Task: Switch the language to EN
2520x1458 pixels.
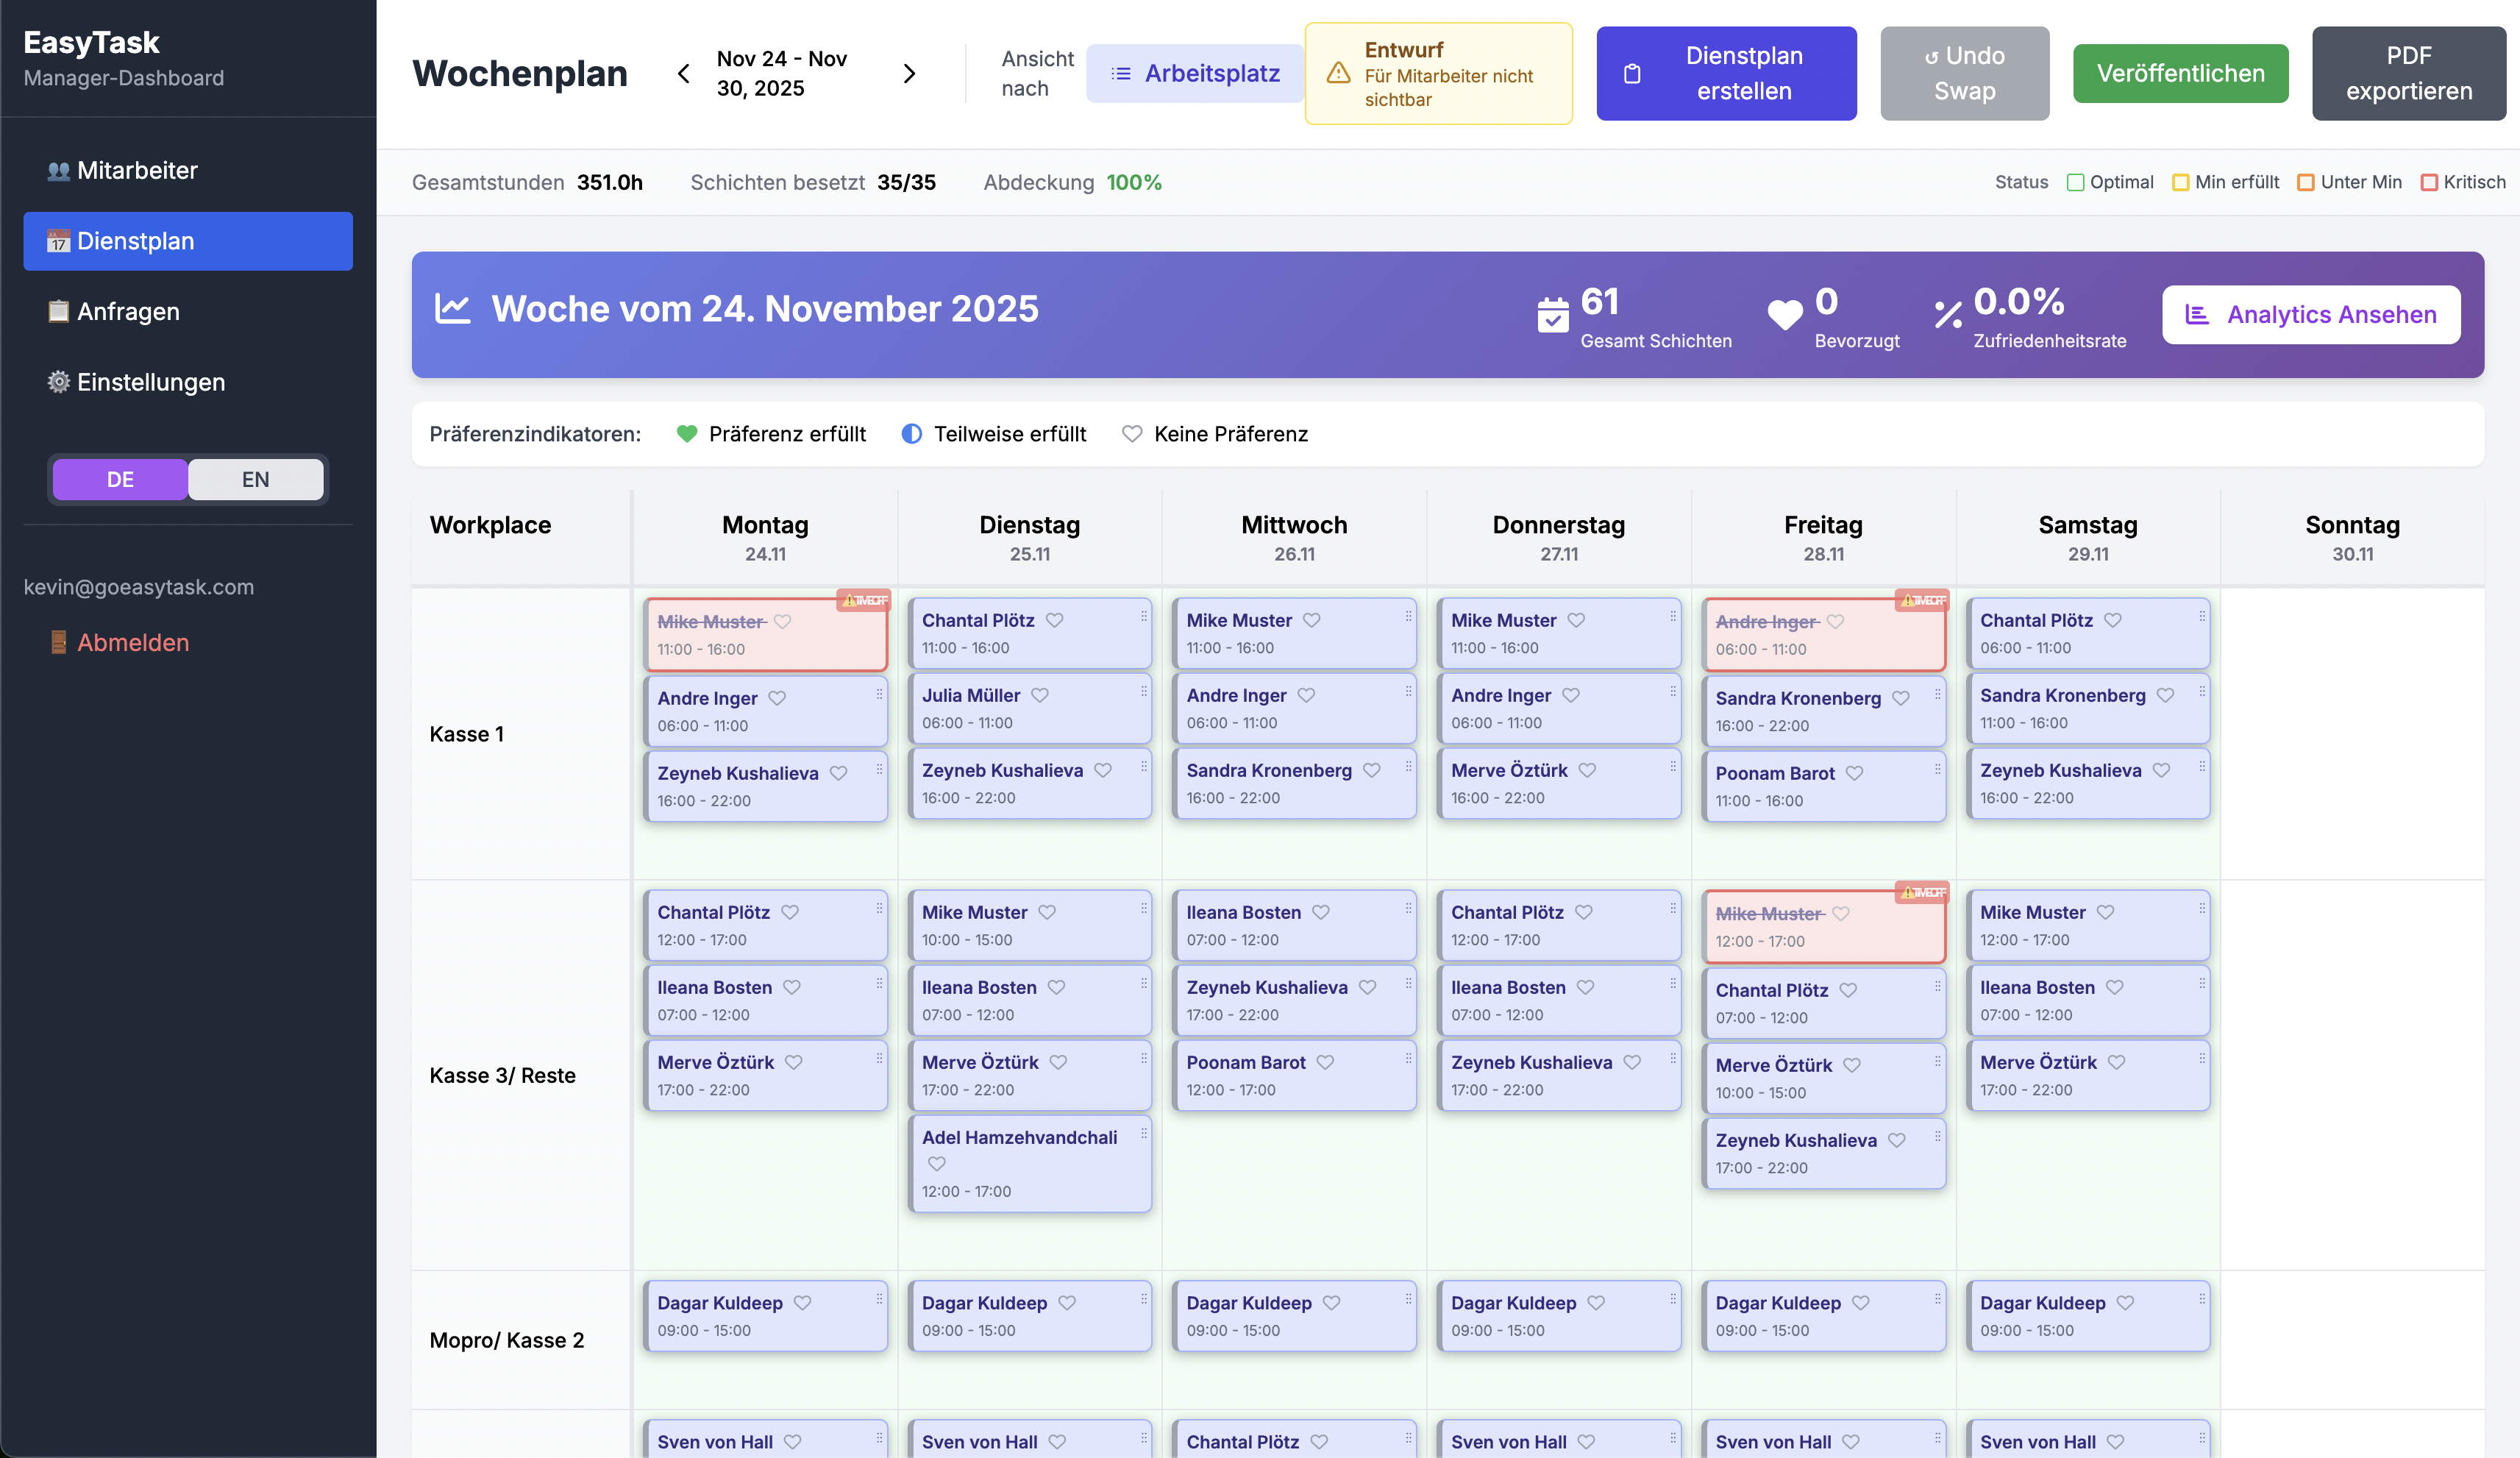Action: click(255, 479)
